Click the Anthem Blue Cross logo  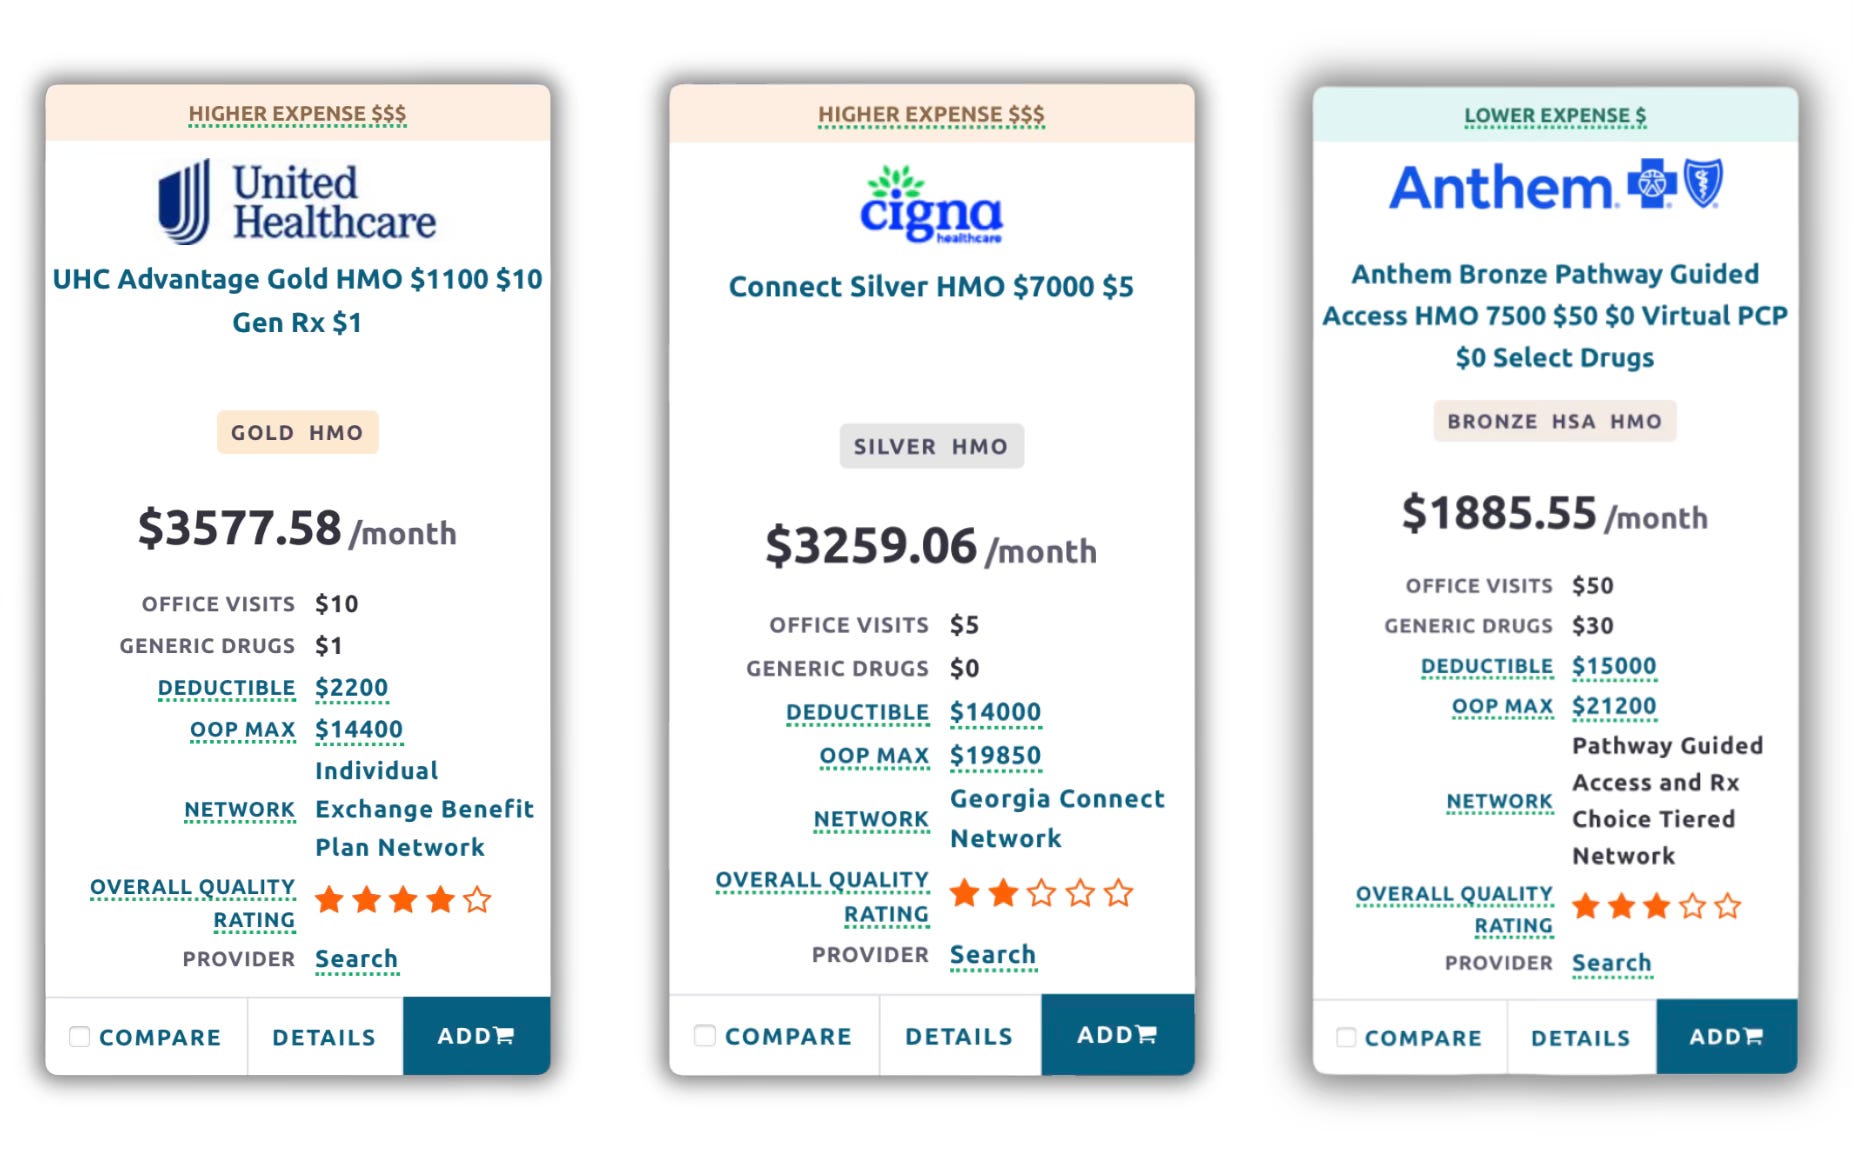tap(1555, 186)
